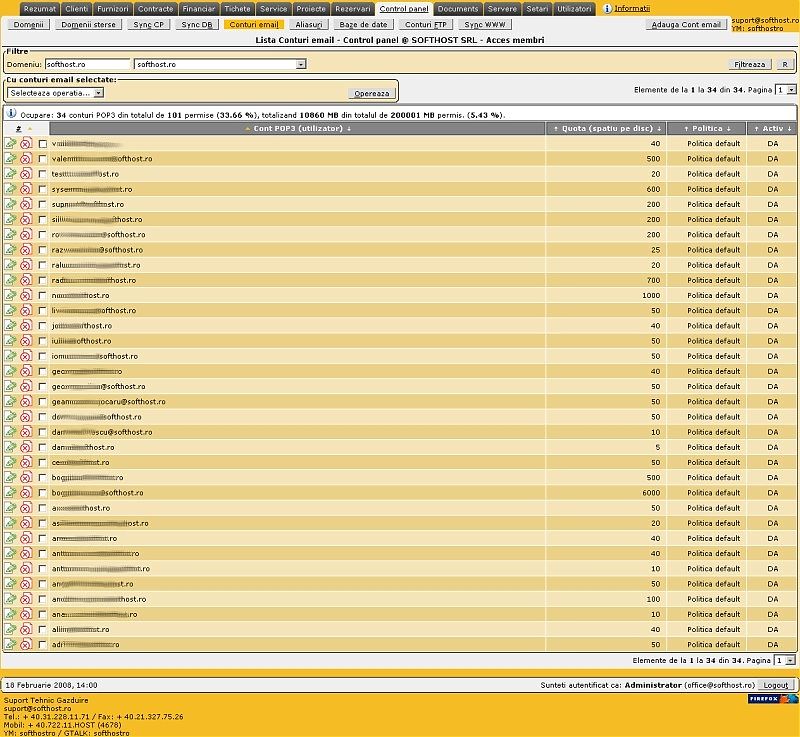Sort Activ column ascending with up arrow
Viewport: 800px width, 737px height.
tap(756, 129)
